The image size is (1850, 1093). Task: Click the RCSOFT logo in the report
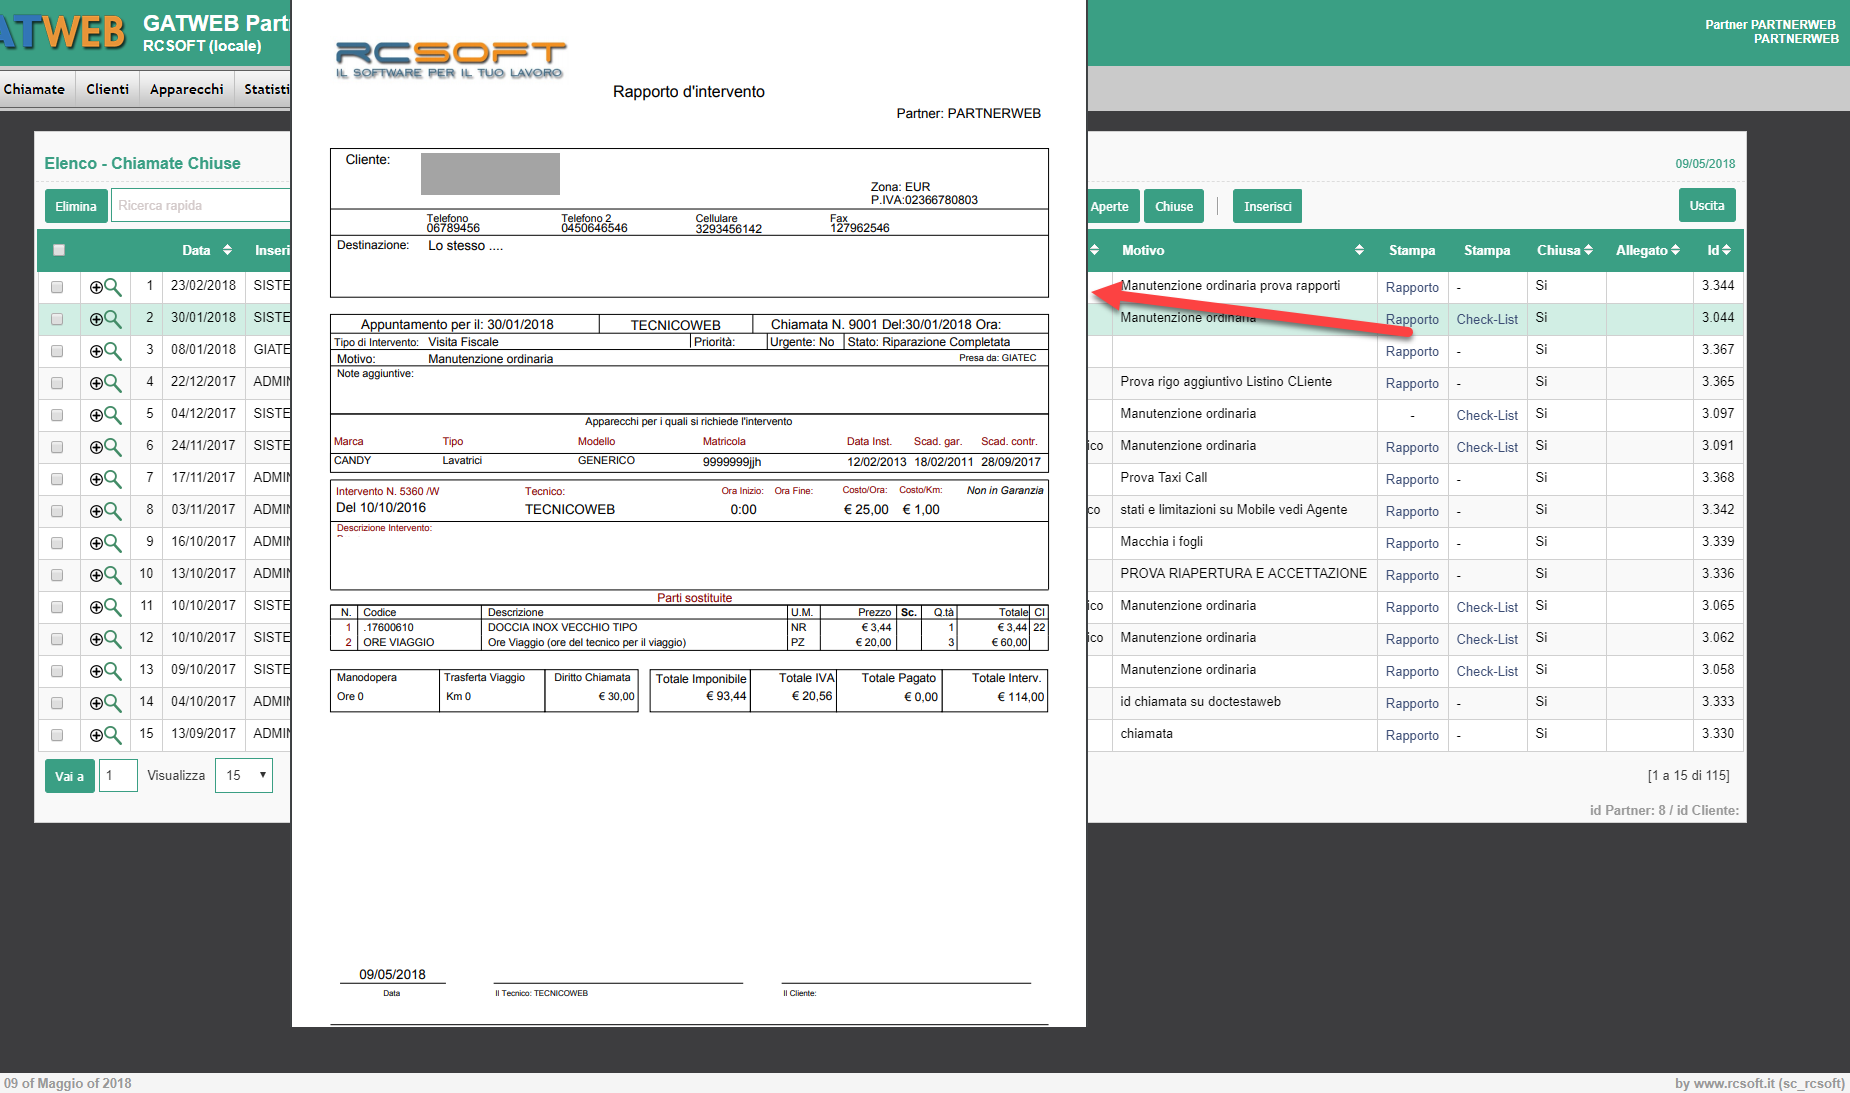click(451, 60)
